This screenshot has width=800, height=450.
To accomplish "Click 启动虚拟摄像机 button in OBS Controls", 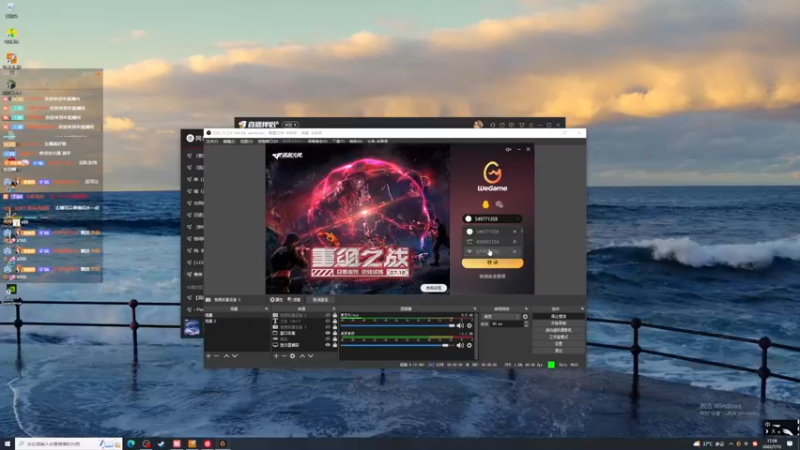I will [559, 330].
